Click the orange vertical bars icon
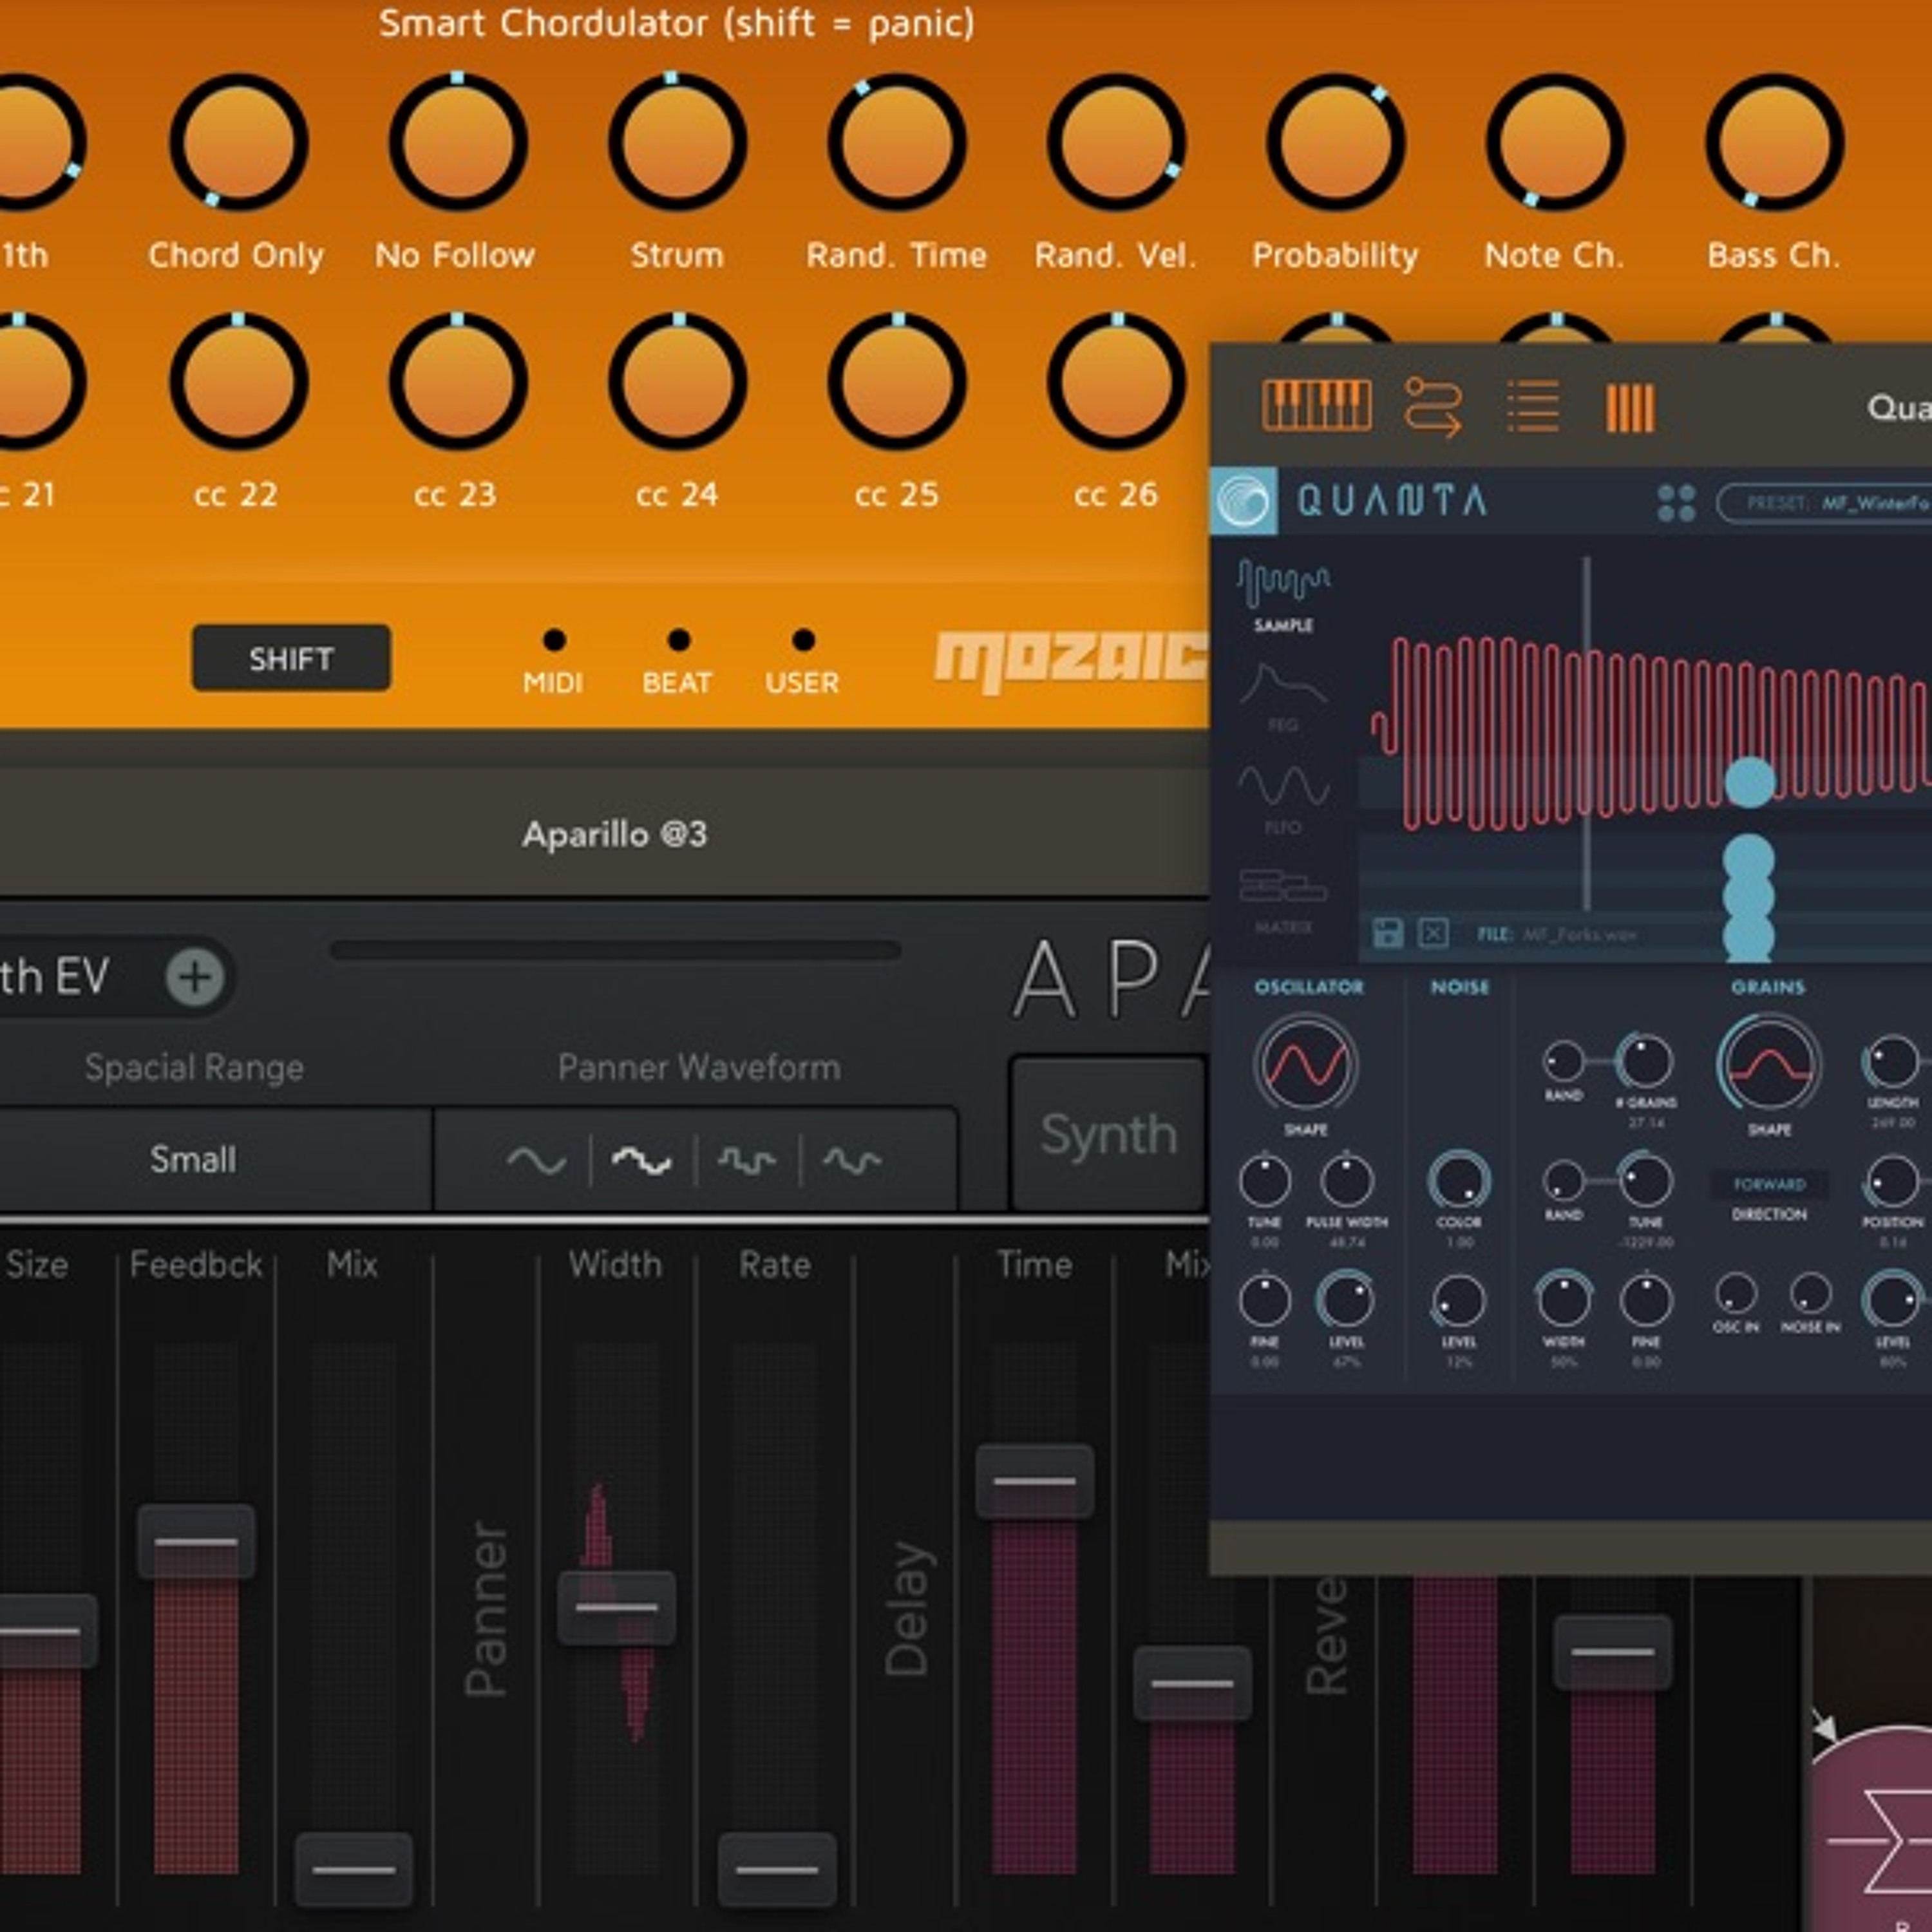This screenshot has width=1932, height=1932. (x=1630, y=408)
